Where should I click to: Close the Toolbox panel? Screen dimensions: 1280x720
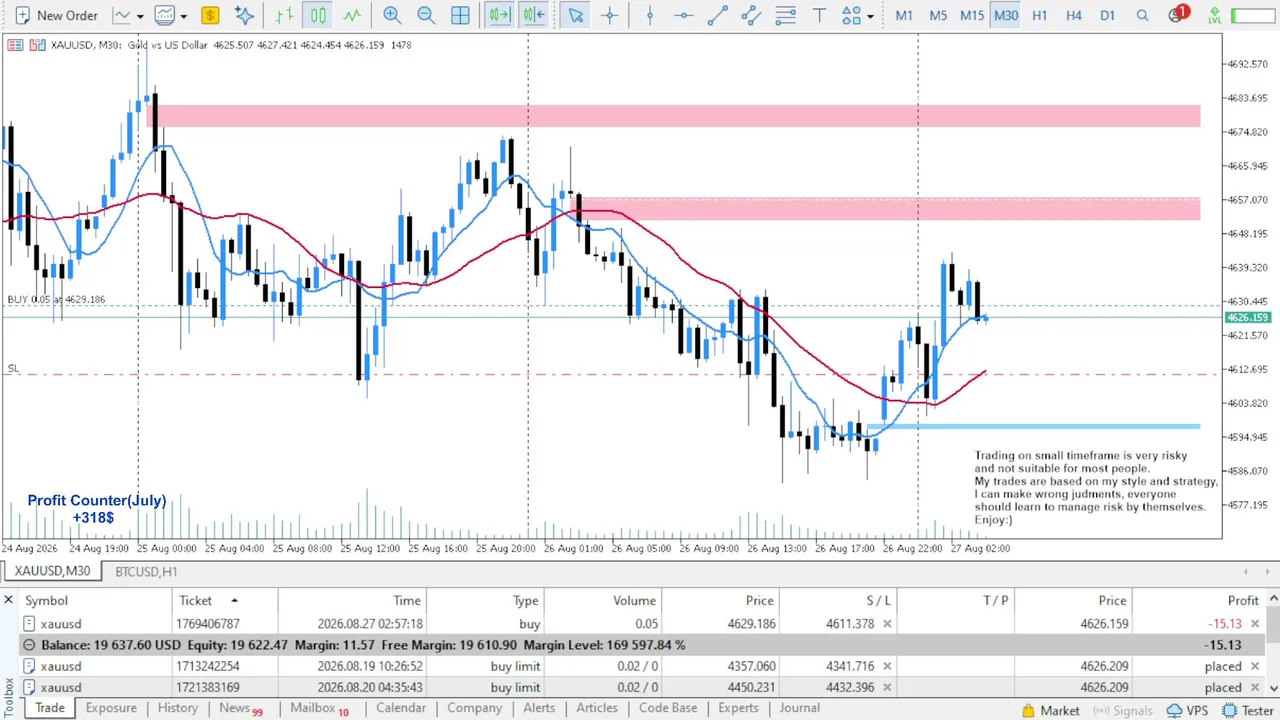click(8, 600)
